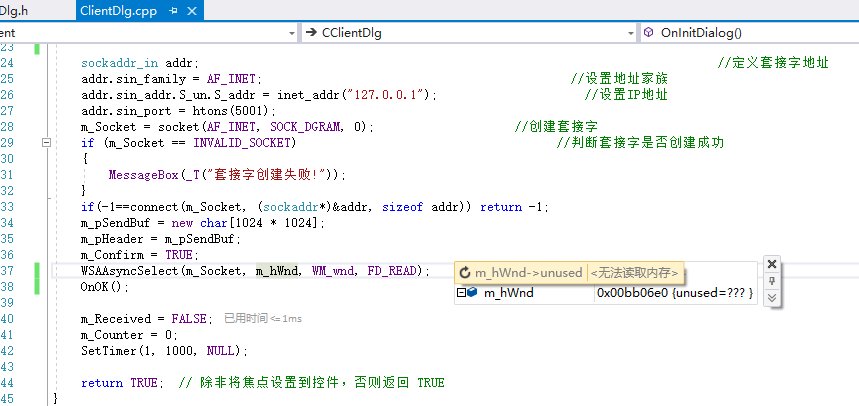Click FD_READ in the WSAAsyncSelect call

click(x=393, y=271)
